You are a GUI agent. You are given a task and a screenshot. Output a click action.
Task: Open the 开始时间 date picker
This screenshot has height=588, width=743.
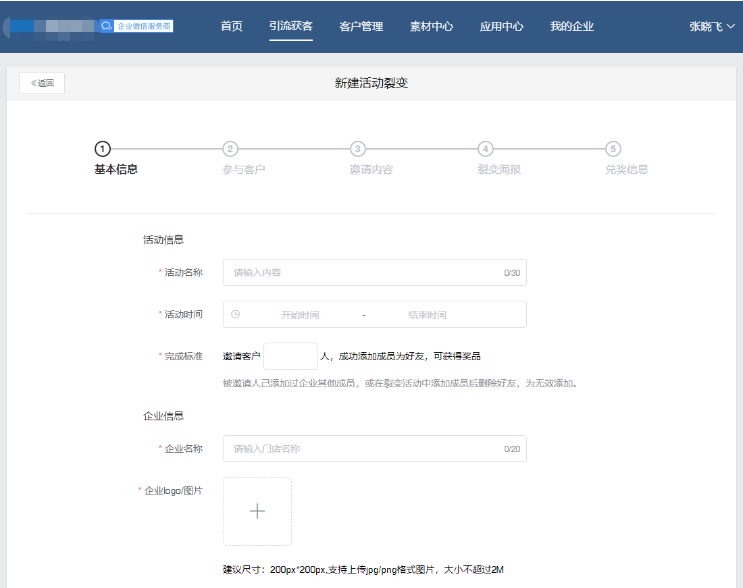(300, 315)
